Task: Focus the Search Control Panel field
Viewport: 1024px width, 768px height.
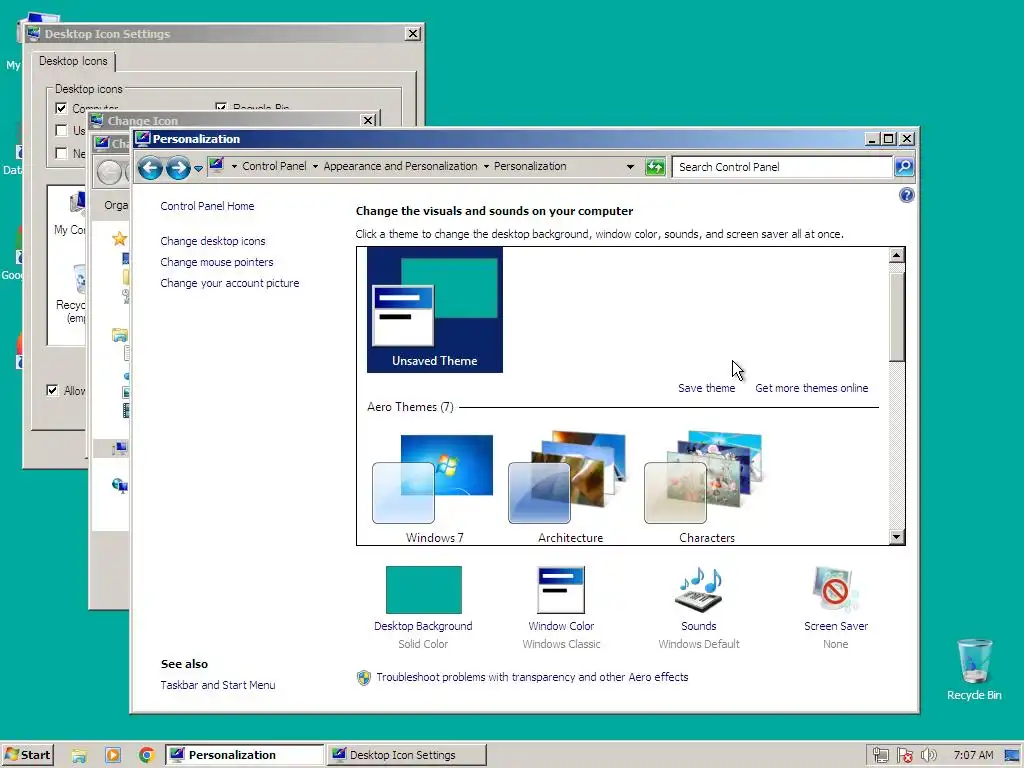Action: 782,167
